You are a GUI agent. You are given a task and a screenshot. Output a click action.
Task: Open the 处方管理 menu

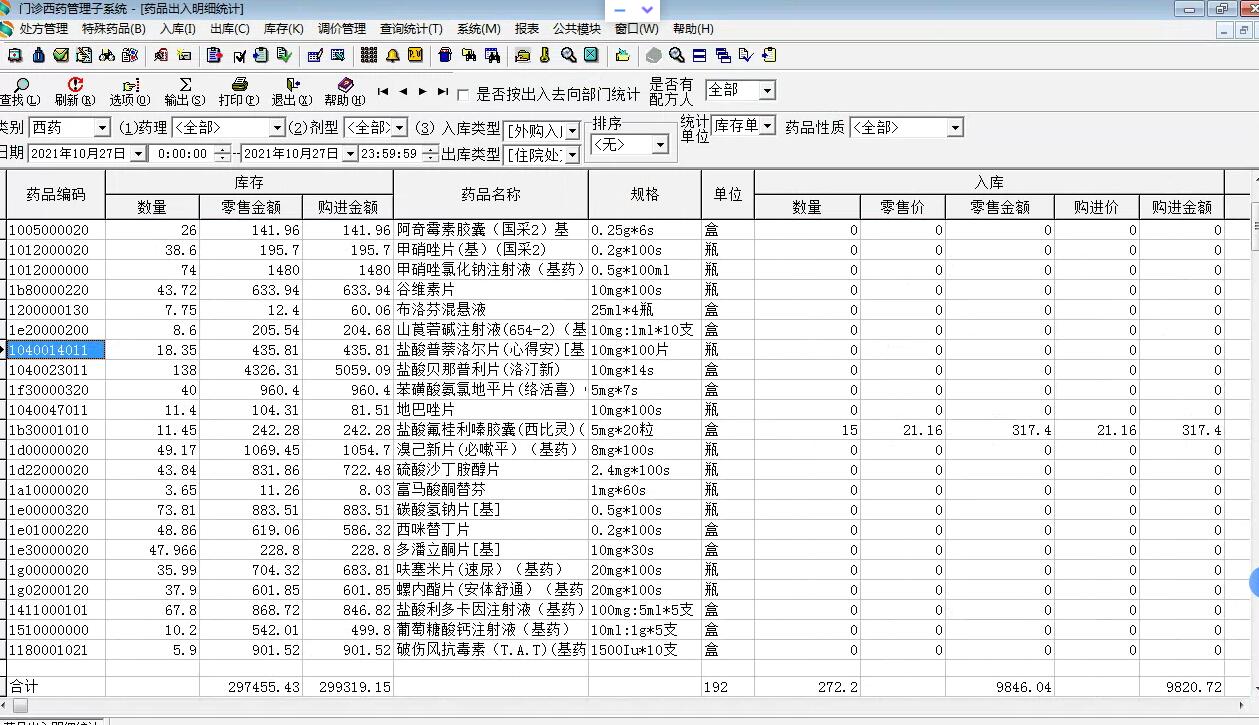pyautogui.click(x=44, y=29)
